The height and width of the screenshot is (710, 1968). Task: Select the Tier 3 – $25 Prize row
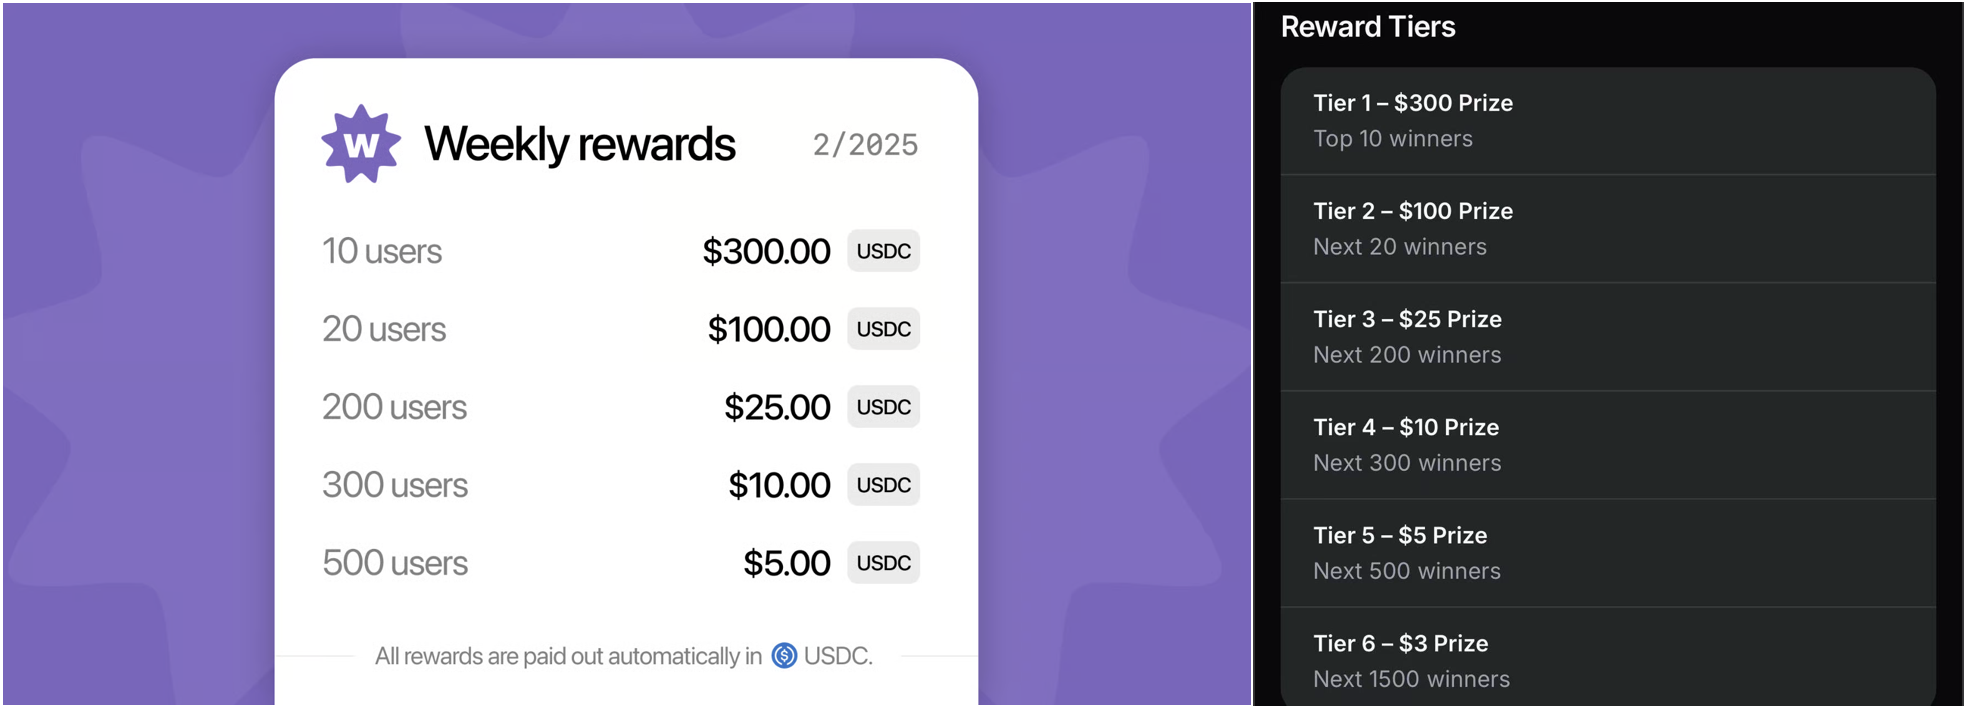(1607, 337)
